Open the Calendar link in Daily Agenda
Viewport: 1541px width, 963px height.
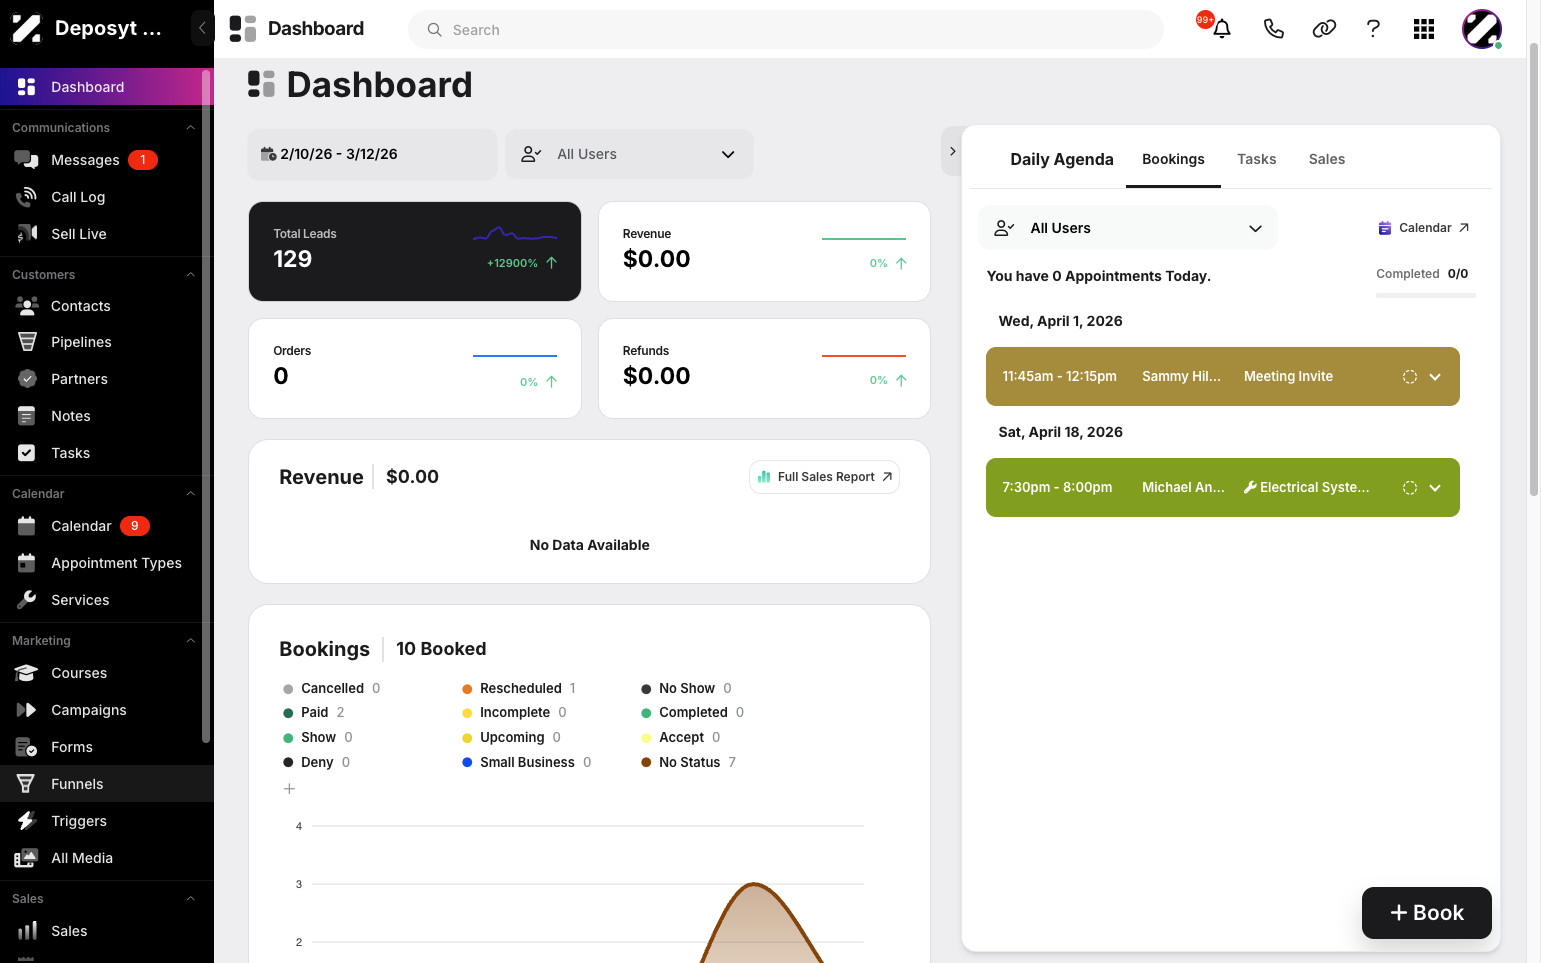click(x=1424, y=228)
